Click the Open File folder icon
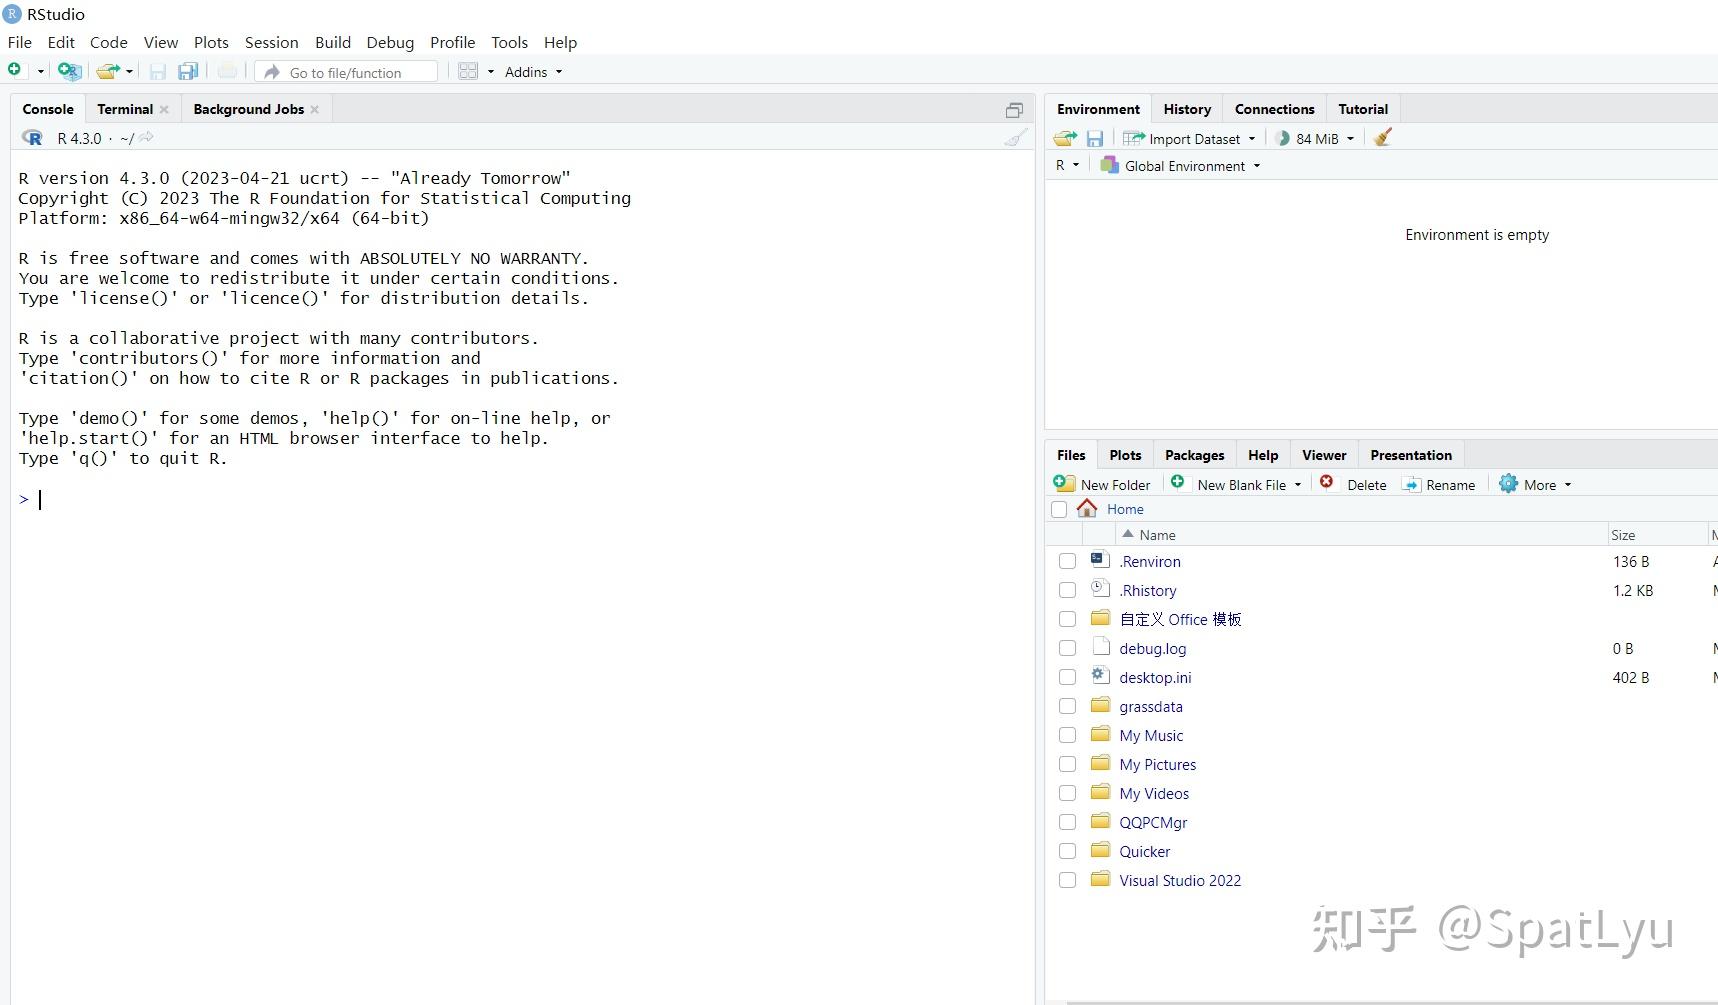This screenshot has width=1718, height=1005. click(x=107, y=71)
